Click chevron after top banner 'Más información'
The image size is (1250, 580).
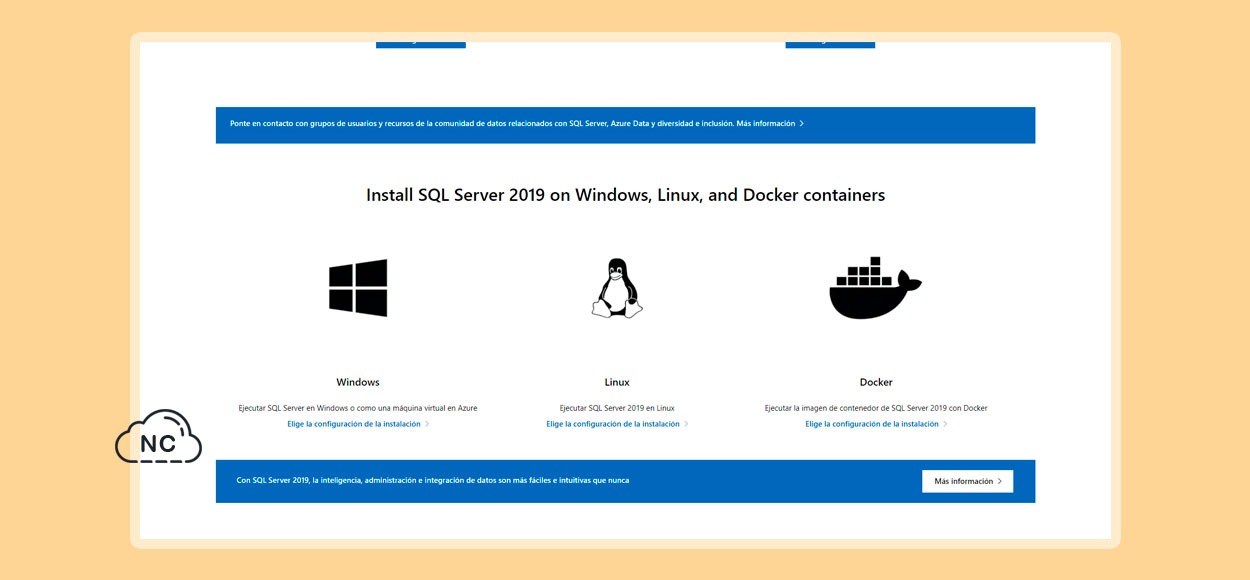click(x=802, y=124)
